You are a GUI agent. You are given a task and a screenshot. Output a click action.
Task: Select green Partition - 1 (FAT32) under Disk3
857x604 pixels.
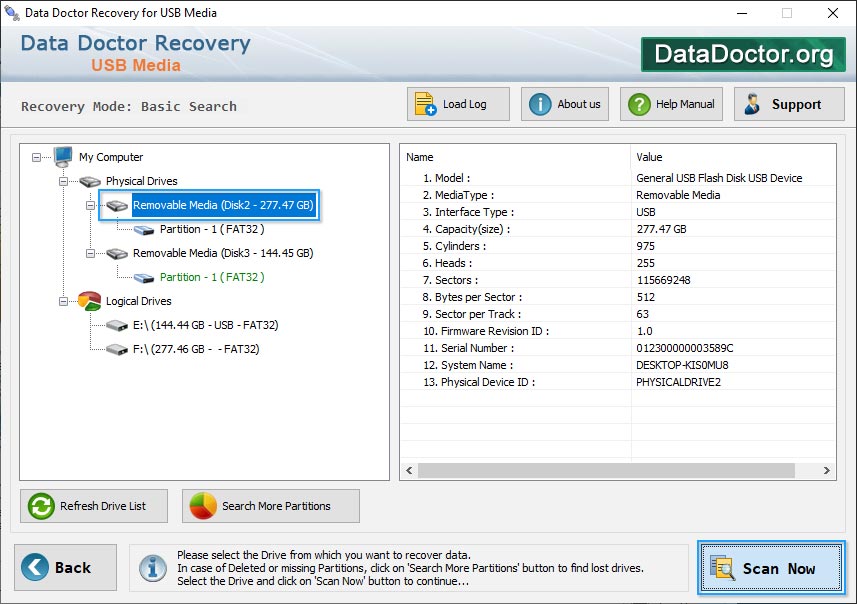tap(212, 278)
